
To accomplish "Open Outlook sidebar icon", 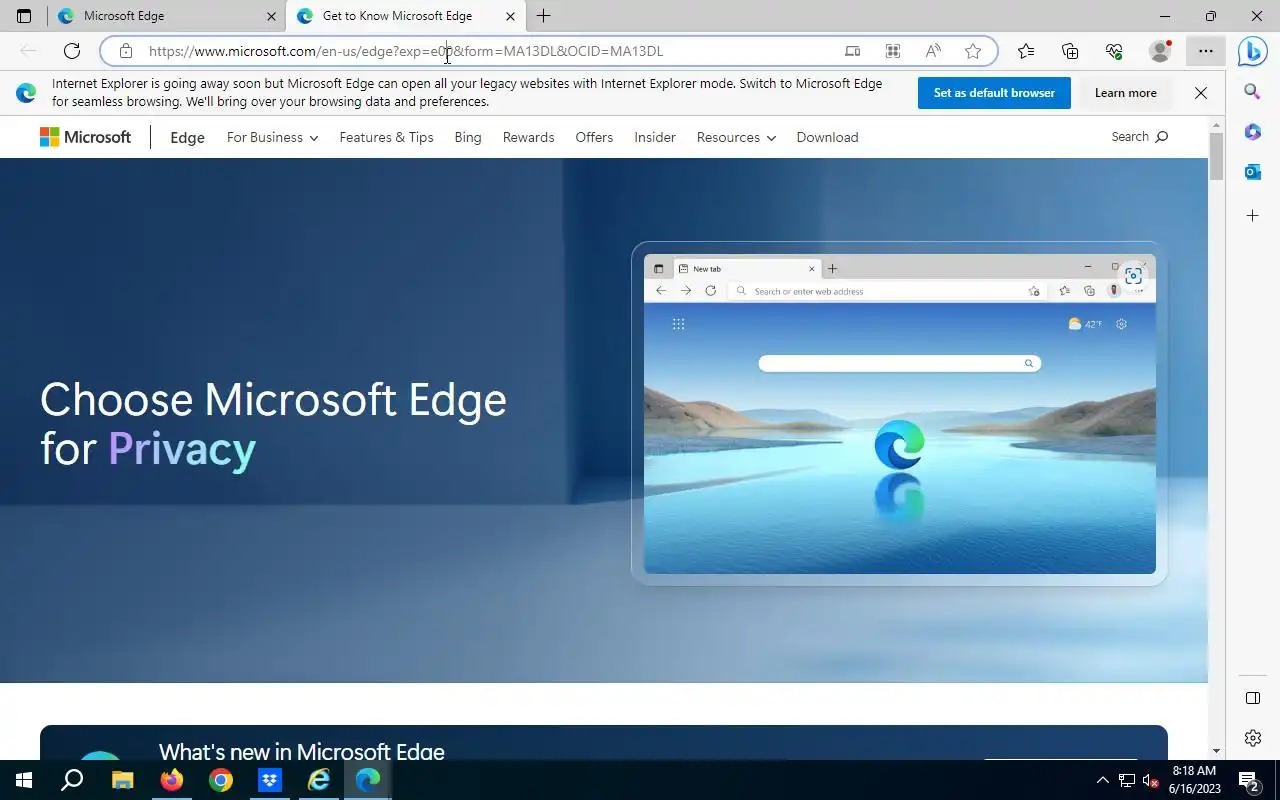I will coord(1252,172).
